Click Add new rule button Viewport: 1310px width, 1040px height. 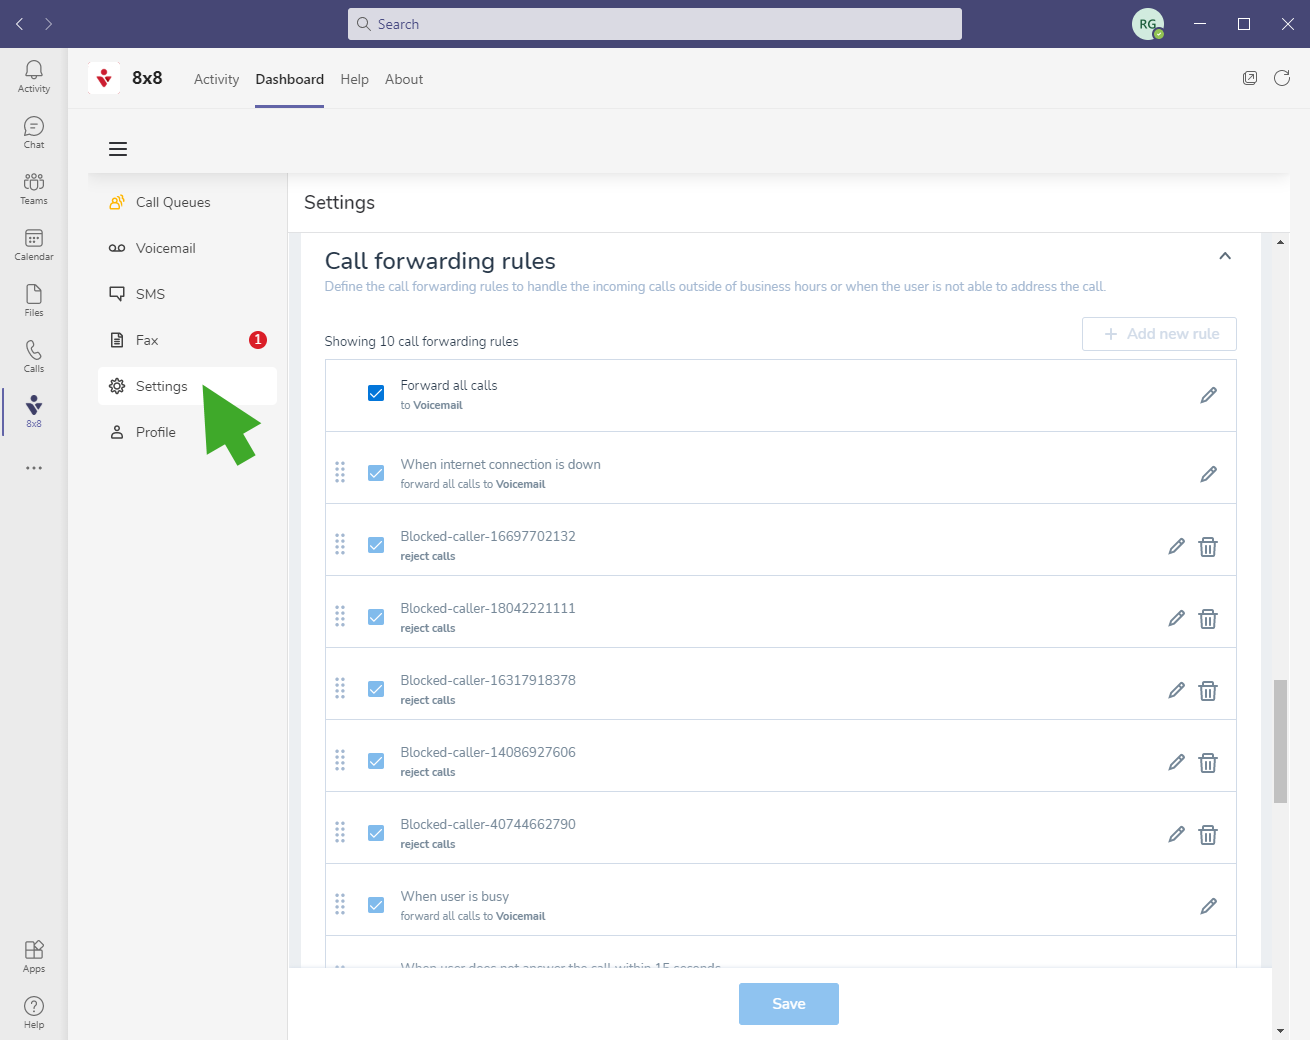[x=1159, y=334]
